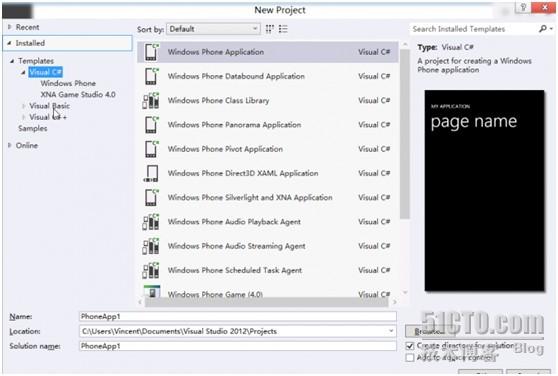Click the Scheduled Task Agent icon
558x376 pixels.
[x=151, y=270]
